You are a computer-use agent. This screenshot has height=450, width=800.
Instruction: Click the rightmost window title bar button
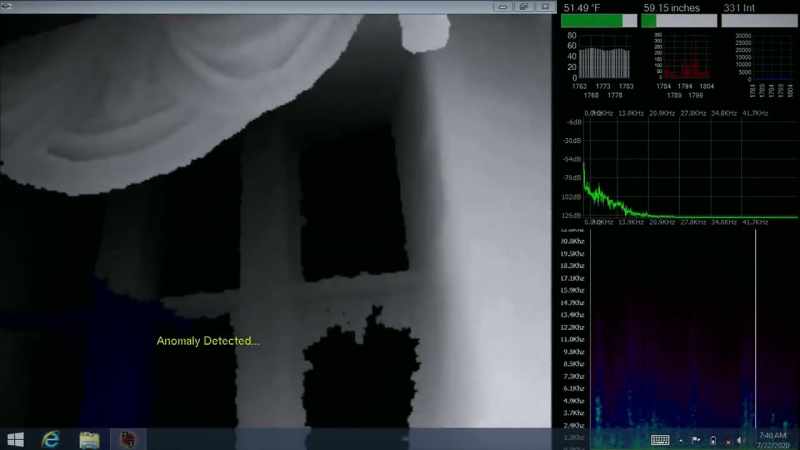(x=545, y=7)
